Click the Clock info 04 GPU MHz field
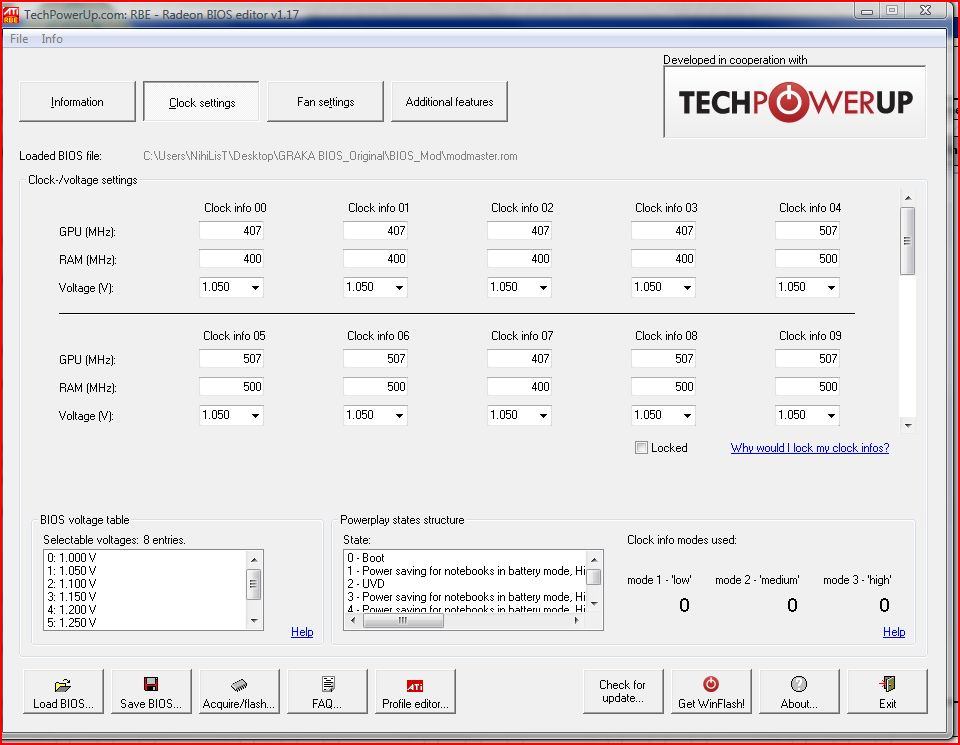Image resolution: width=960 pixels, height=745 pixels. click(807, 231)
